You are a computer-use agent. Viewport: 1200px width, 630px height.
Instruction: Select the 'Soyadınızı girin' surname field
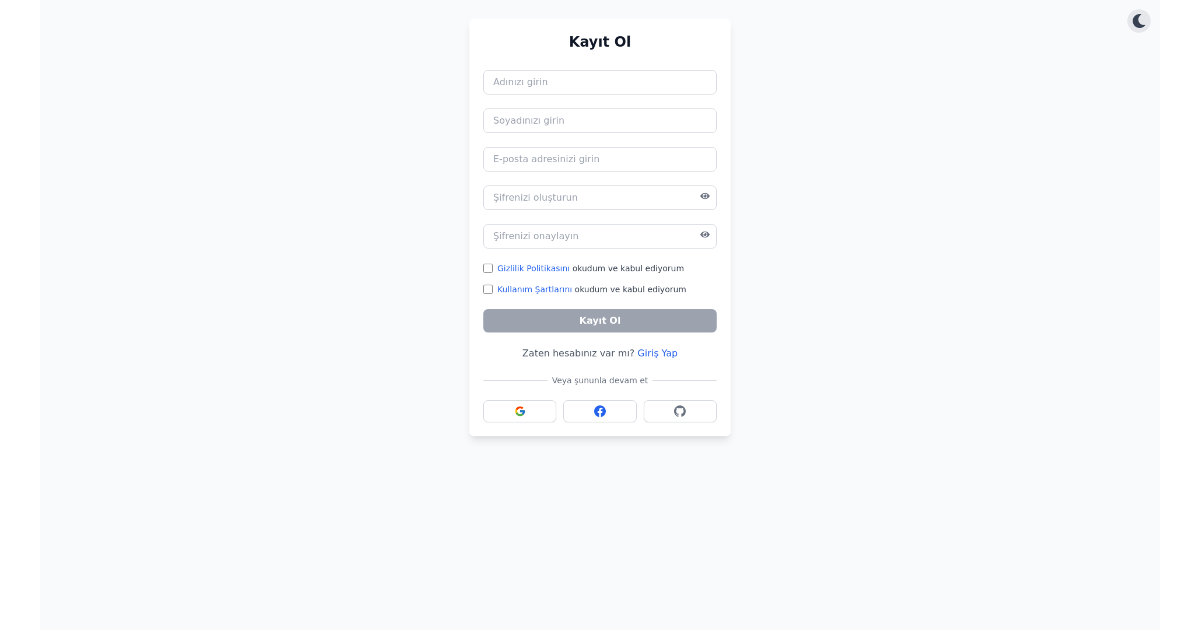600,120
